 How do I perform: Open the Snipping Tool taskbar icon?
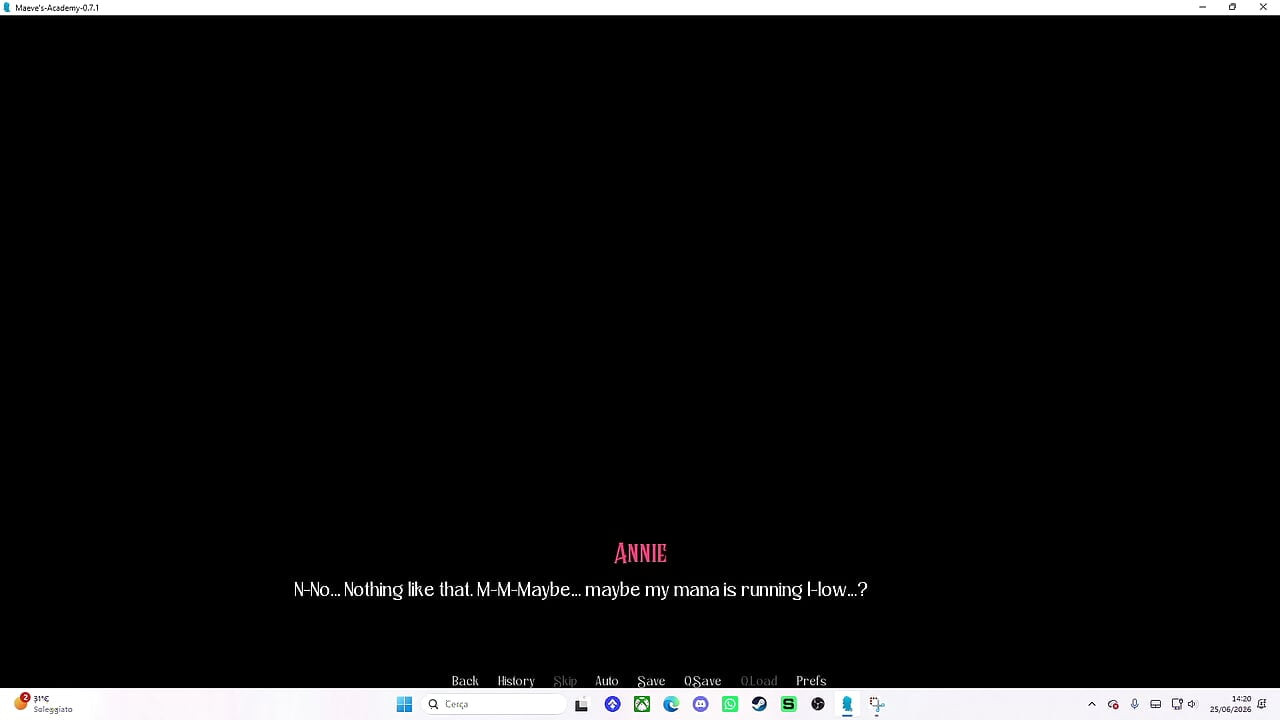tap(876, 704)
